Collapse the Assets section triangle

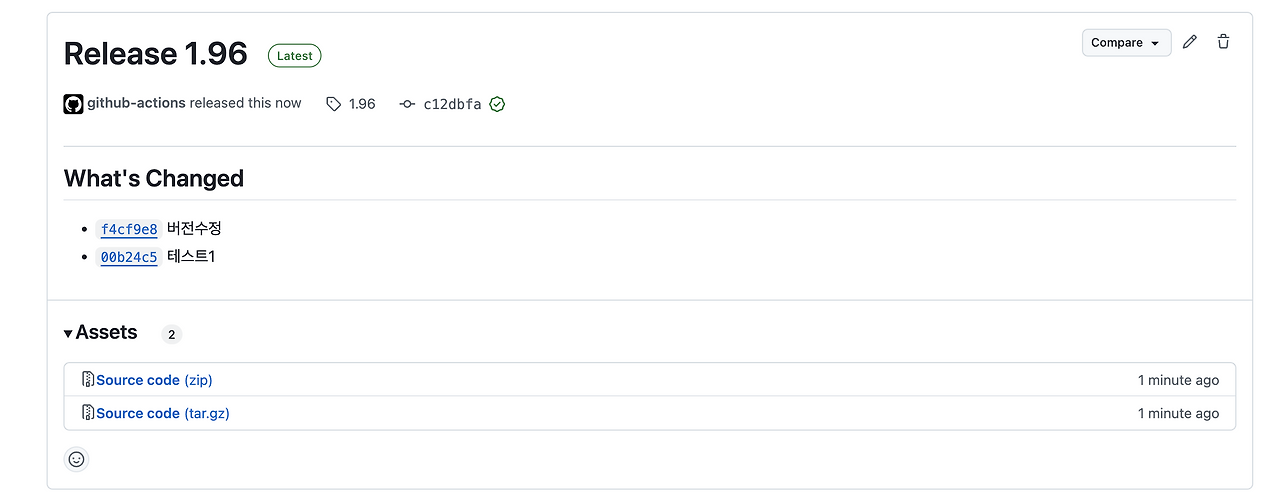[x=68, y=334]
